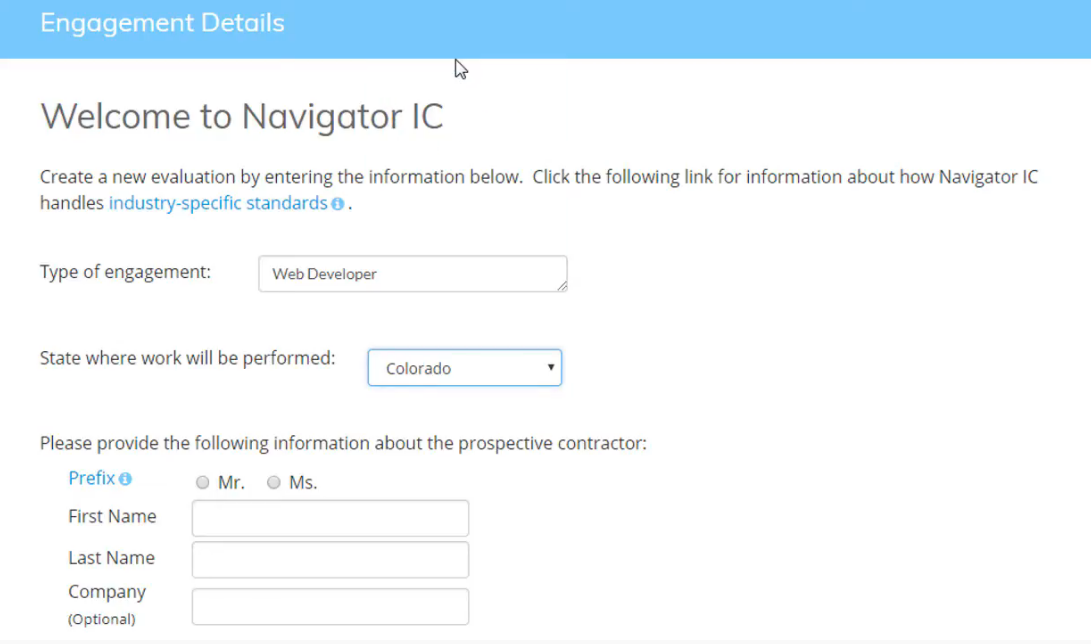
Task: Click the State where work performed label
Action: (x=187, y=358)
